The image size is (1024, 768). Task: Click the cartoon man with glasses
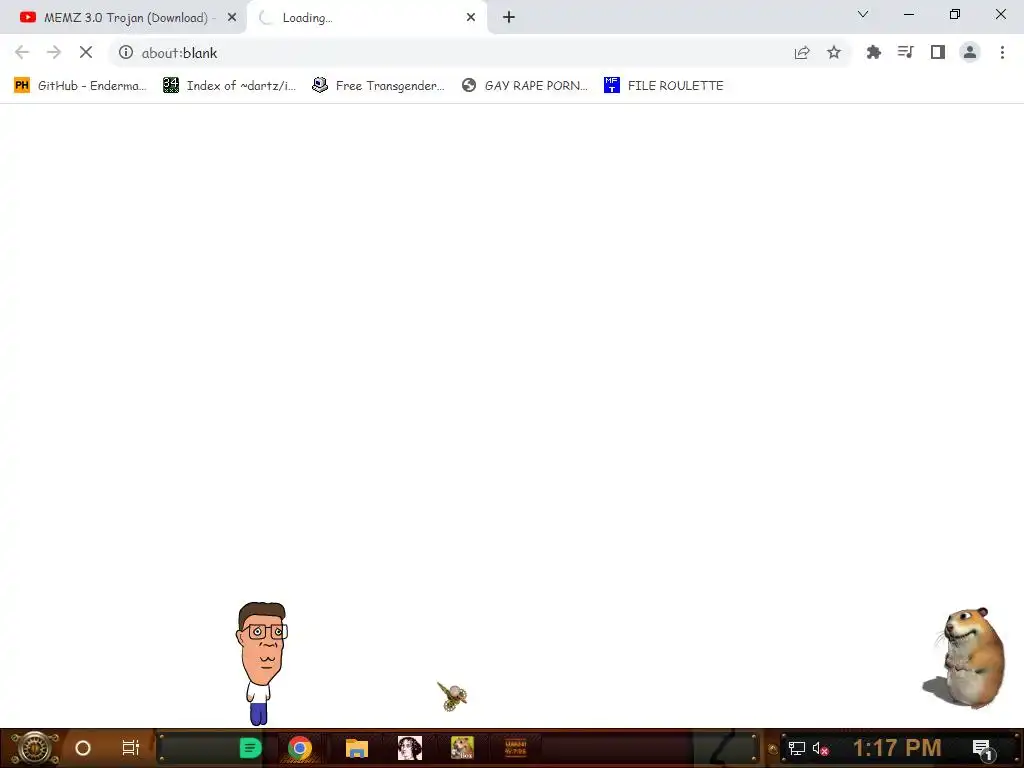click(x=261, y=664)
